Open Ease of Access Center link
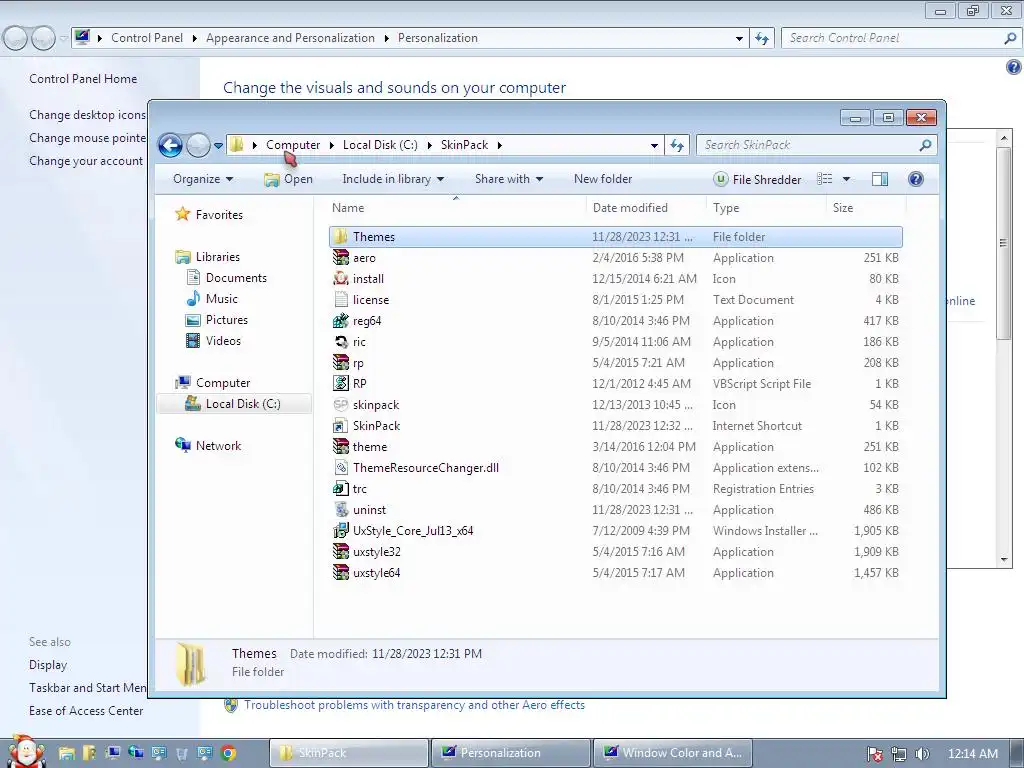The image size is (1024, 768). (x=86, y=711)
